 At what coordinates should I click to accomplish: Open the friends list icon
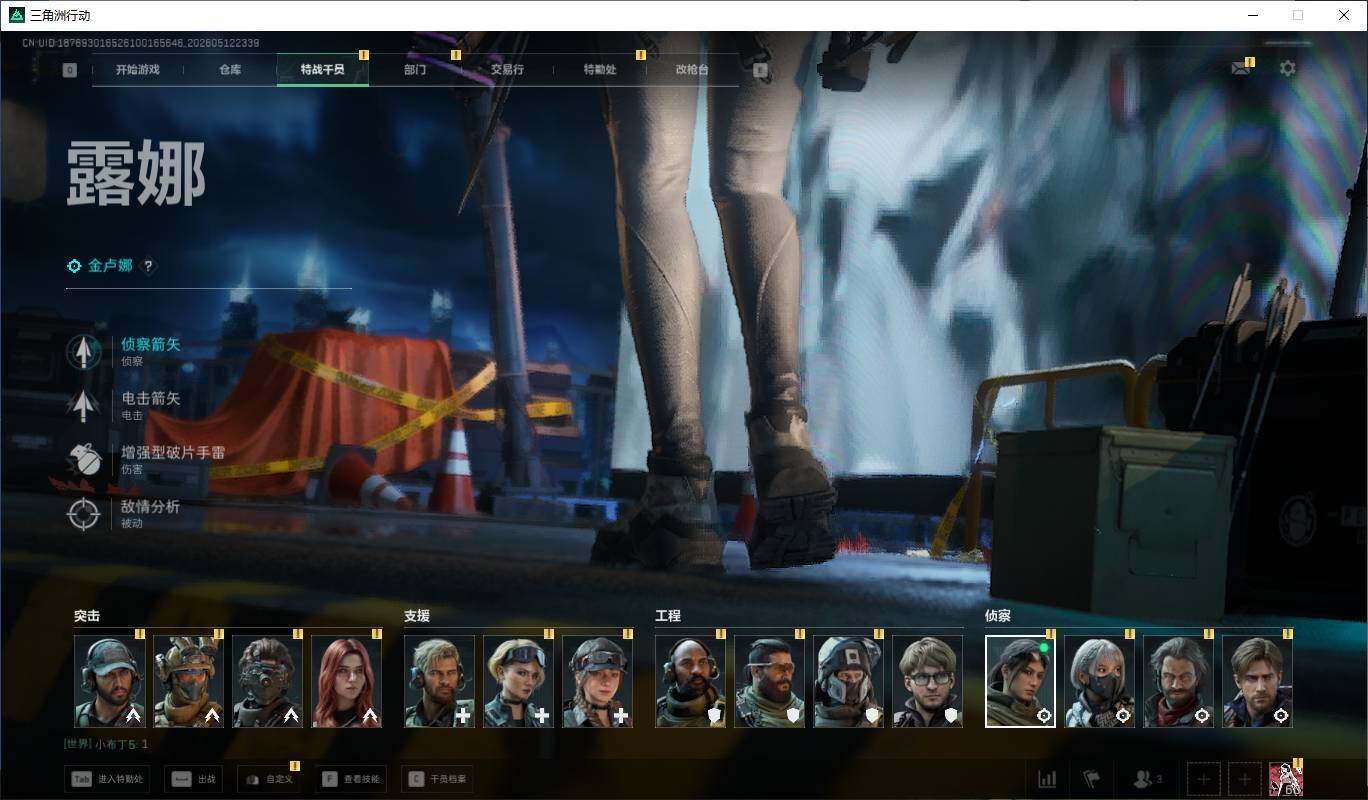tap(1146, 779)
